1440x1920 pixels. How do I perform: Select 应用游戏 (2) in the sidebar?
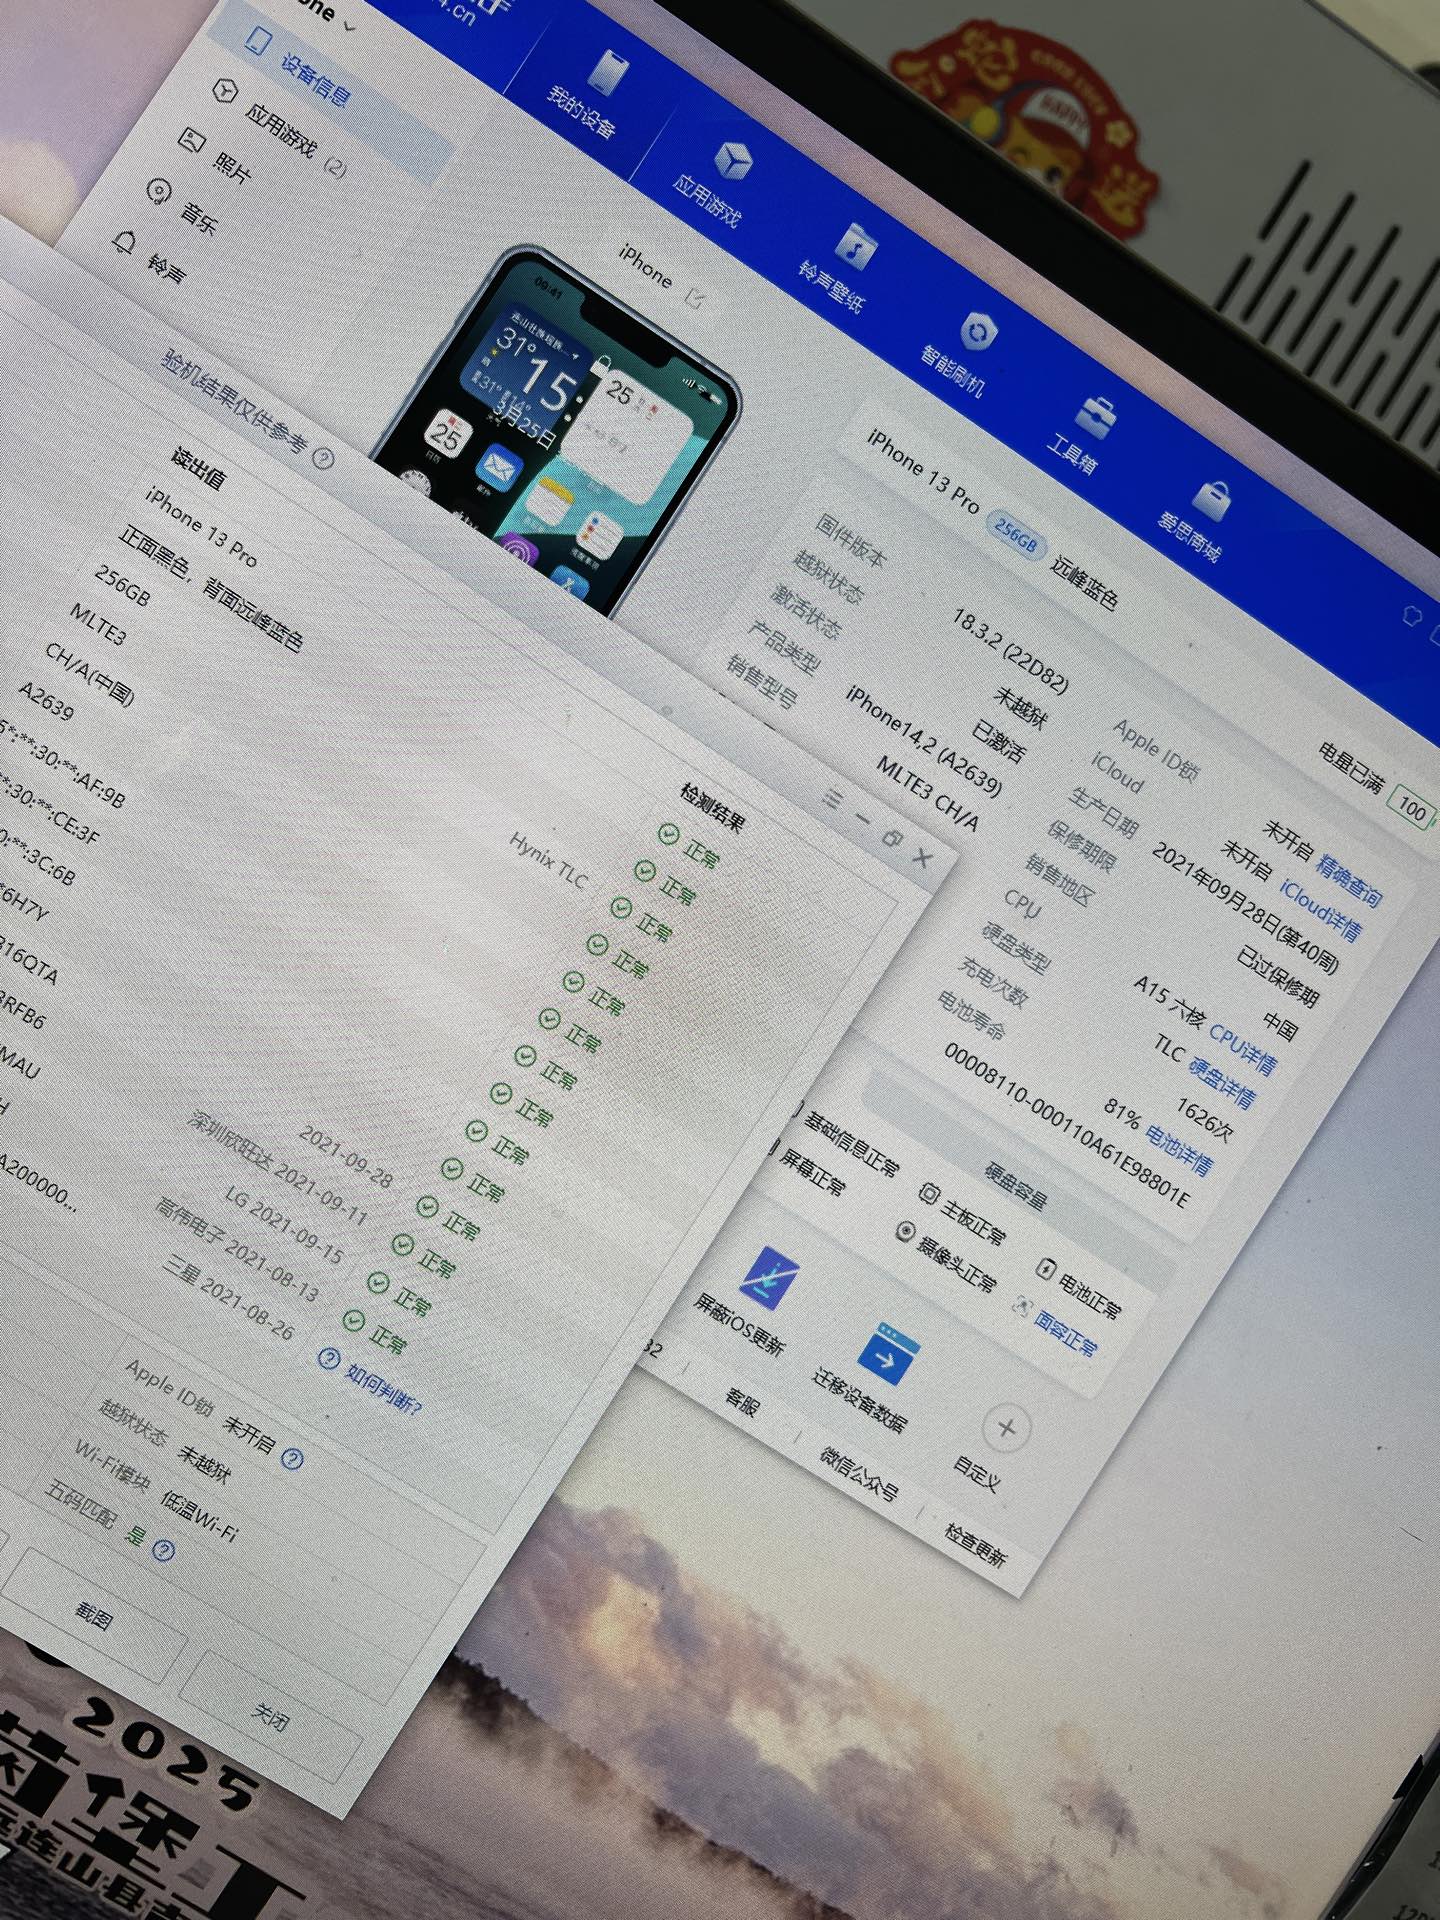[281, 127]
